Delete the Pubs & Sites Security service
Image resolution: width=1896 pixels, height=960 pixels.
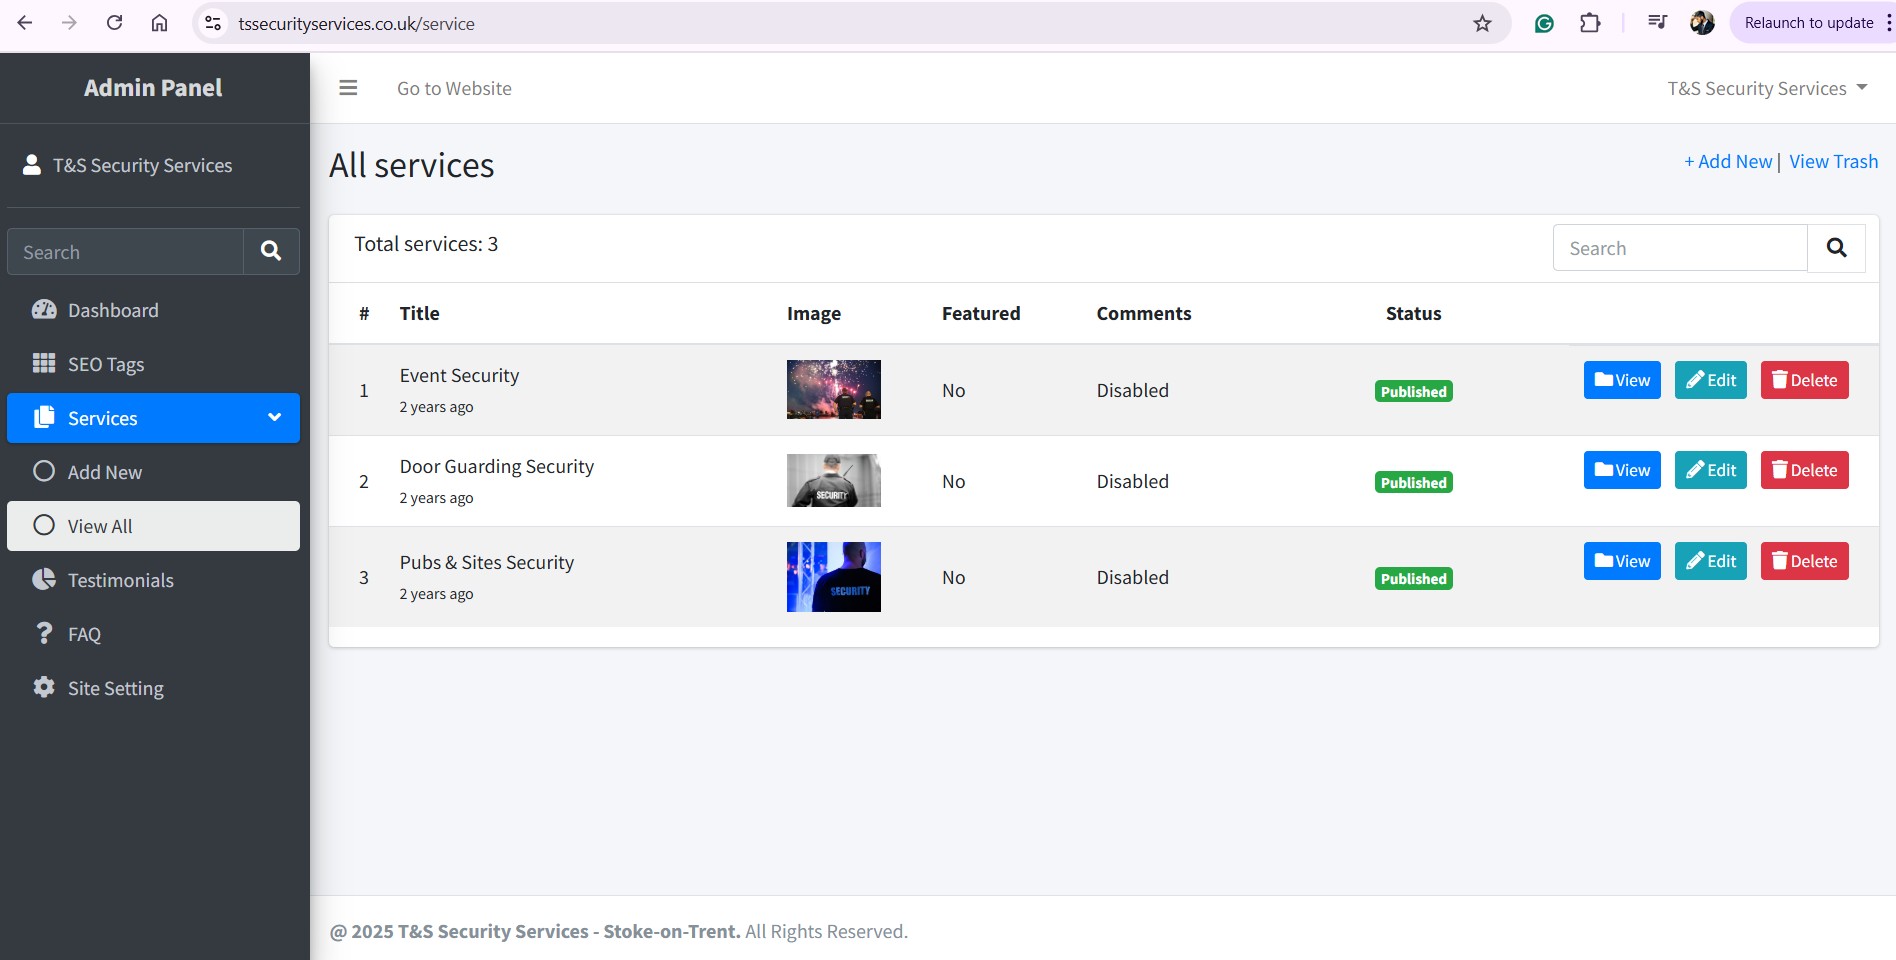point(1804,561)
